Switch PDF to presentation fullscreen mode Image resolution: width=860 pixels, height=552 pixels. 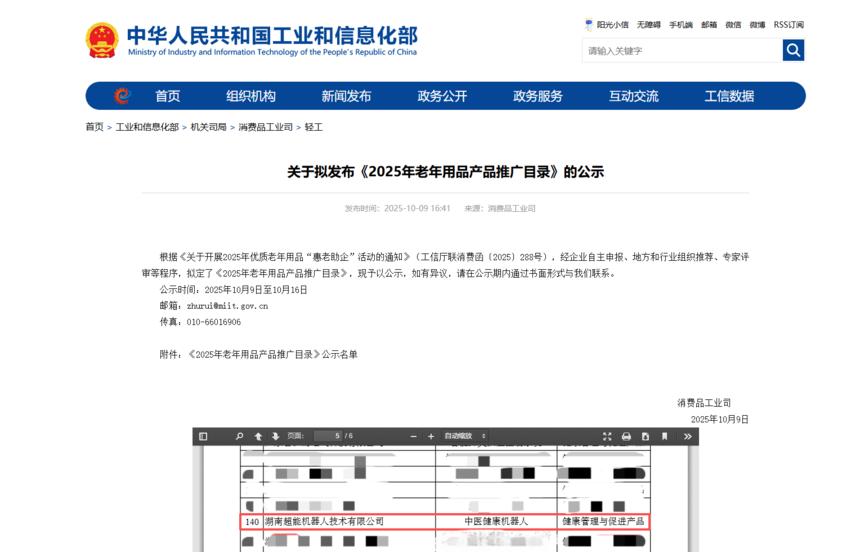(607, 436)
